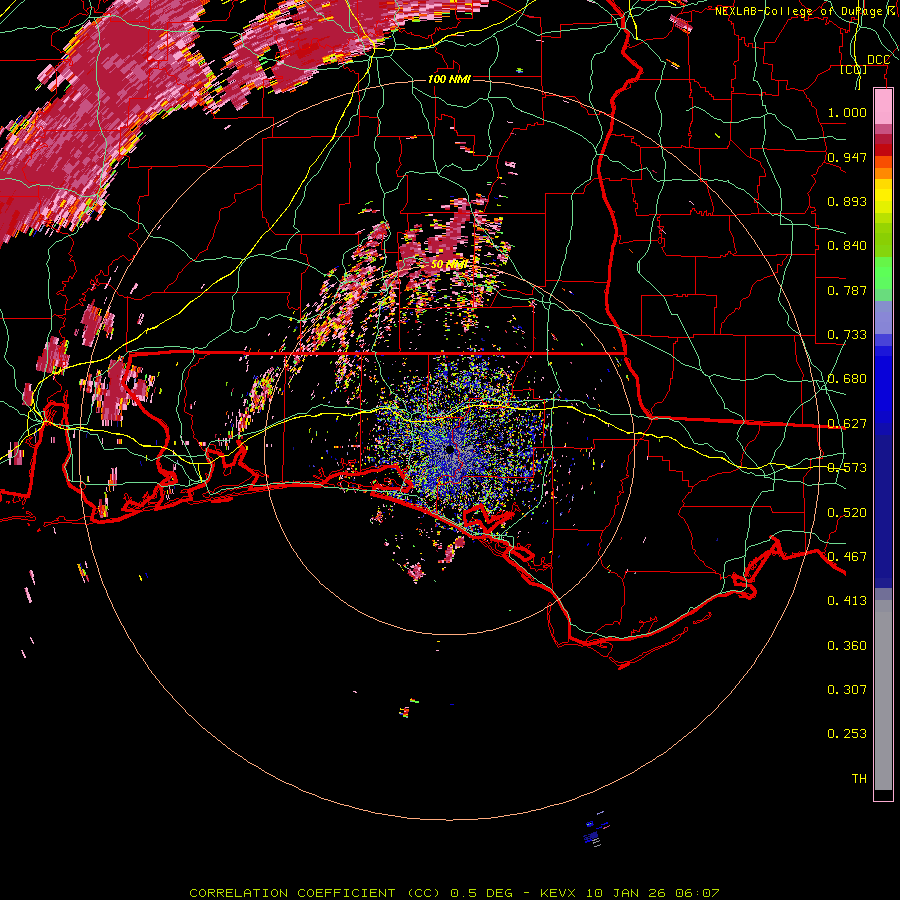Select the 0.680 legend value
The height and width of the screenshot is (900, 900).
click(847, 379)
